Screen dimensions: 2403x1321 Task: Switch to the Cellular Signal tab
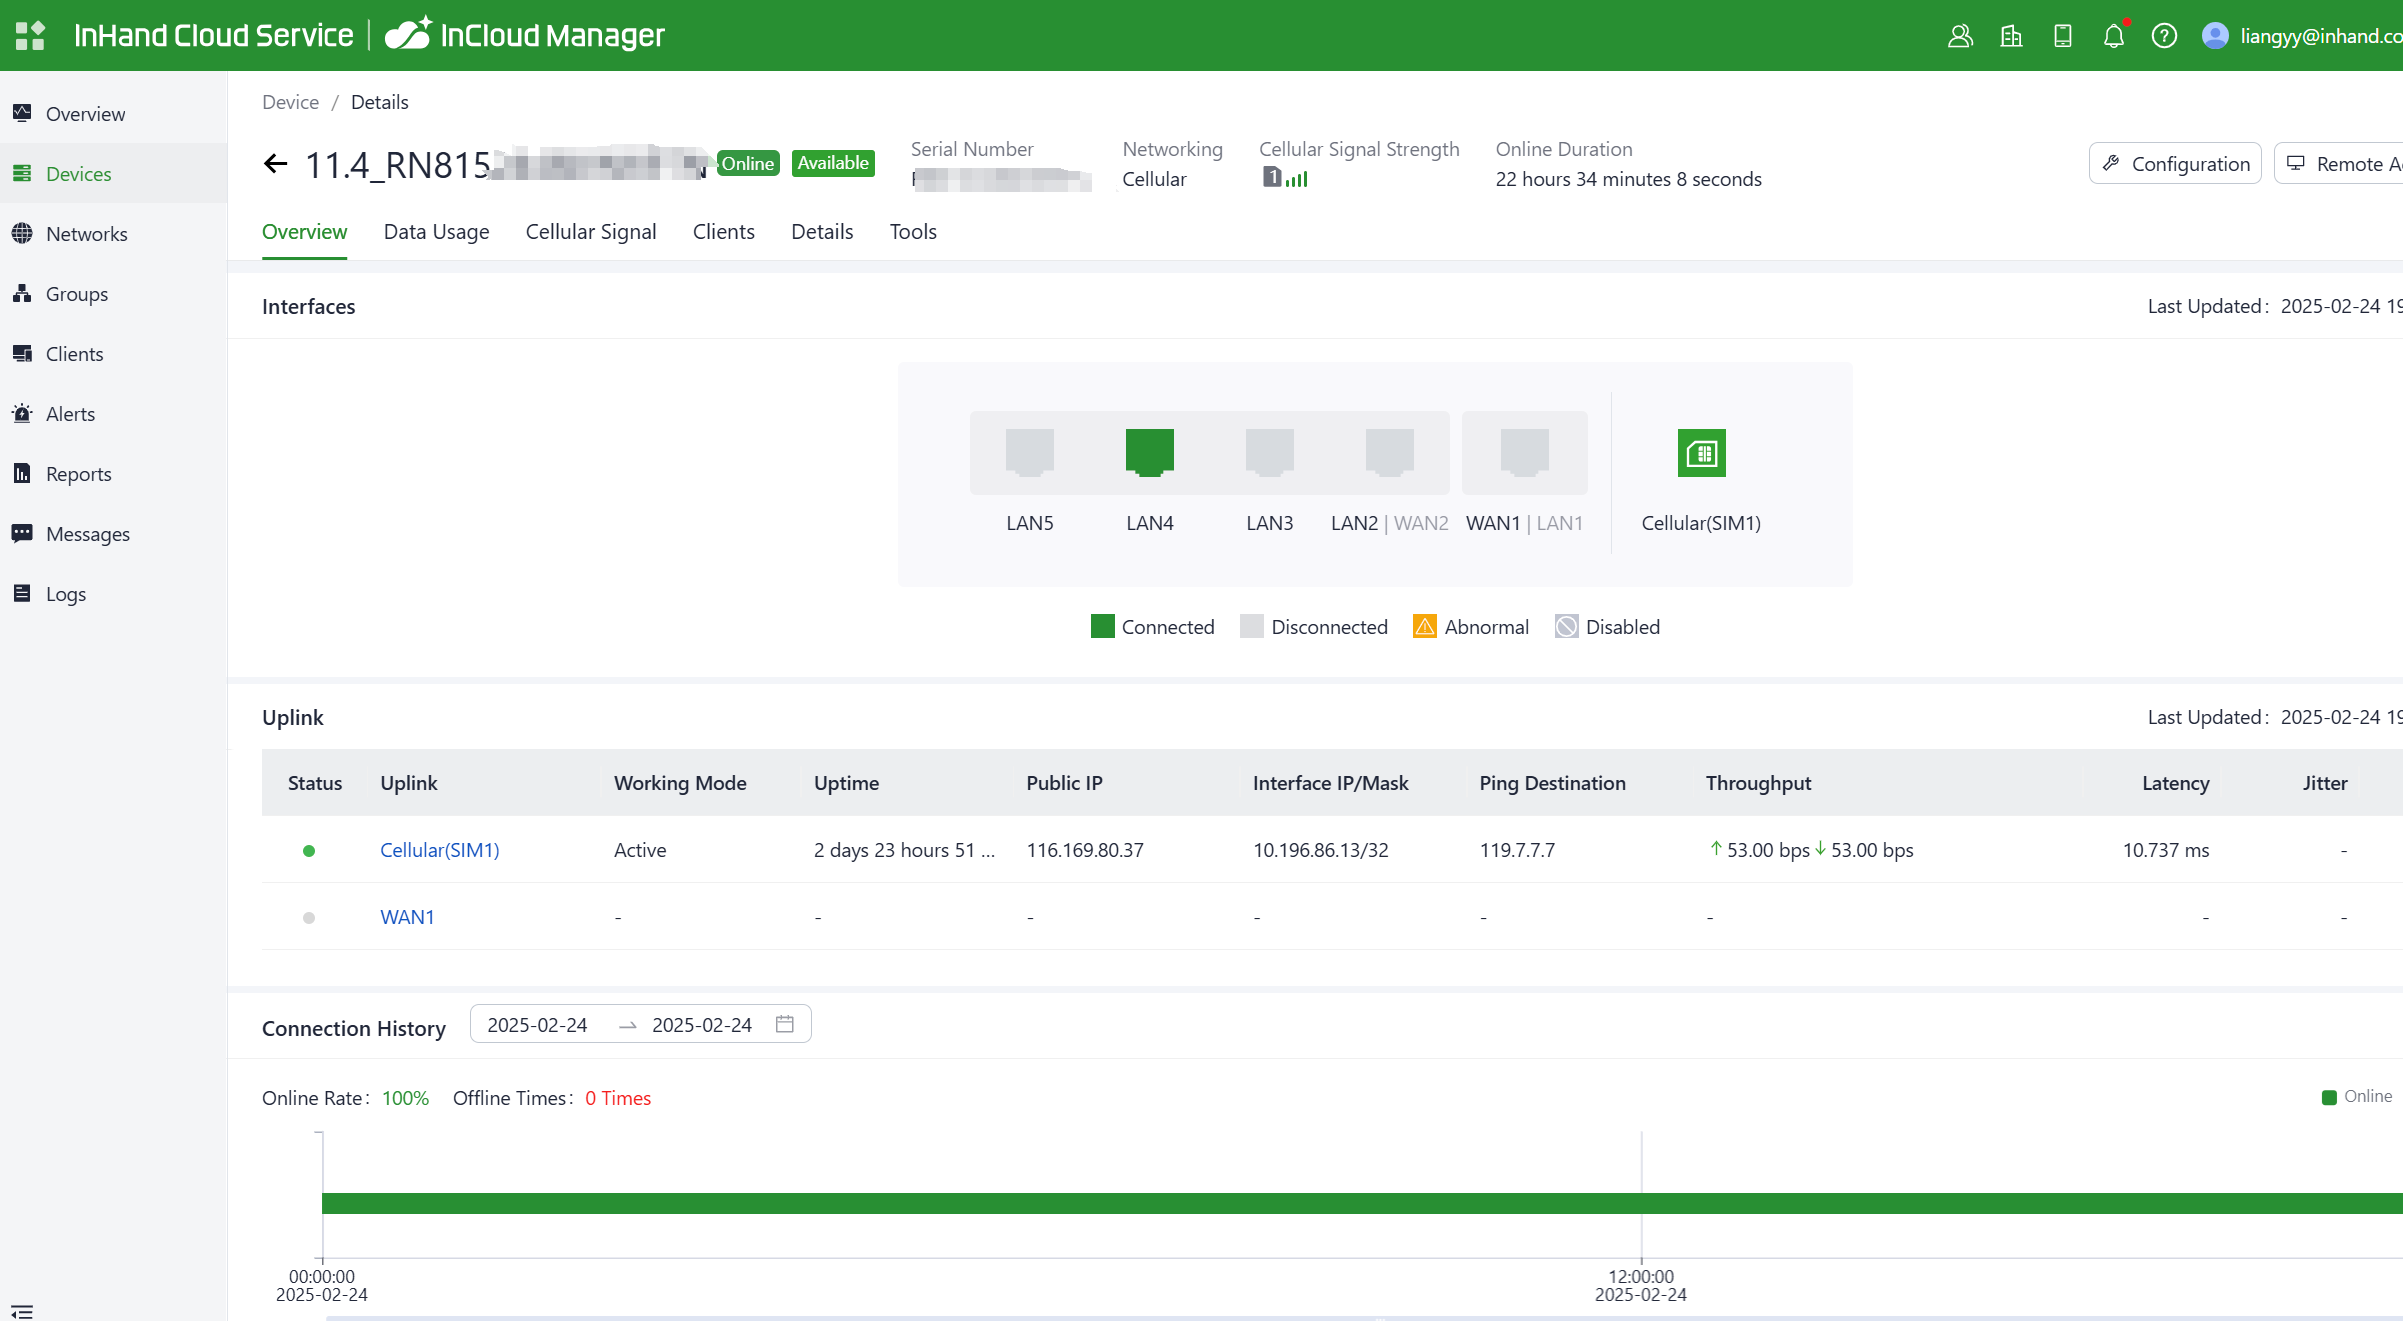point(590,232)
